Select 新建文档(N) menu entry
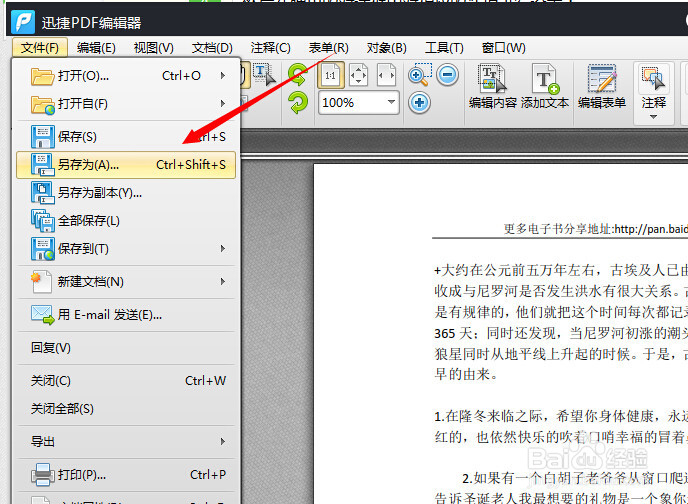This screenshot has width=688, height=504. [x=126, y=282]
